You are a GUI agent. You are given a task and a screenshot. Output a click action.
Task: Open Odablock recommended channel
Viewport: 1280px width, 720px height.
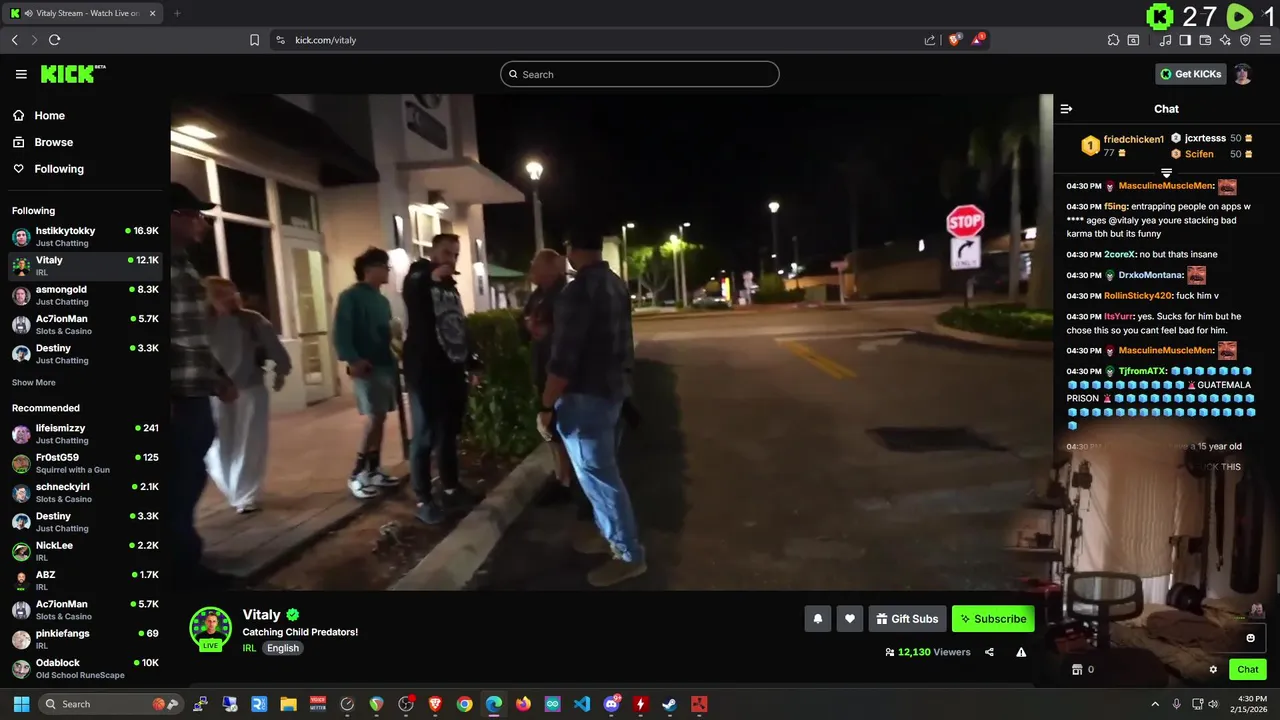(x=85, y=669)
